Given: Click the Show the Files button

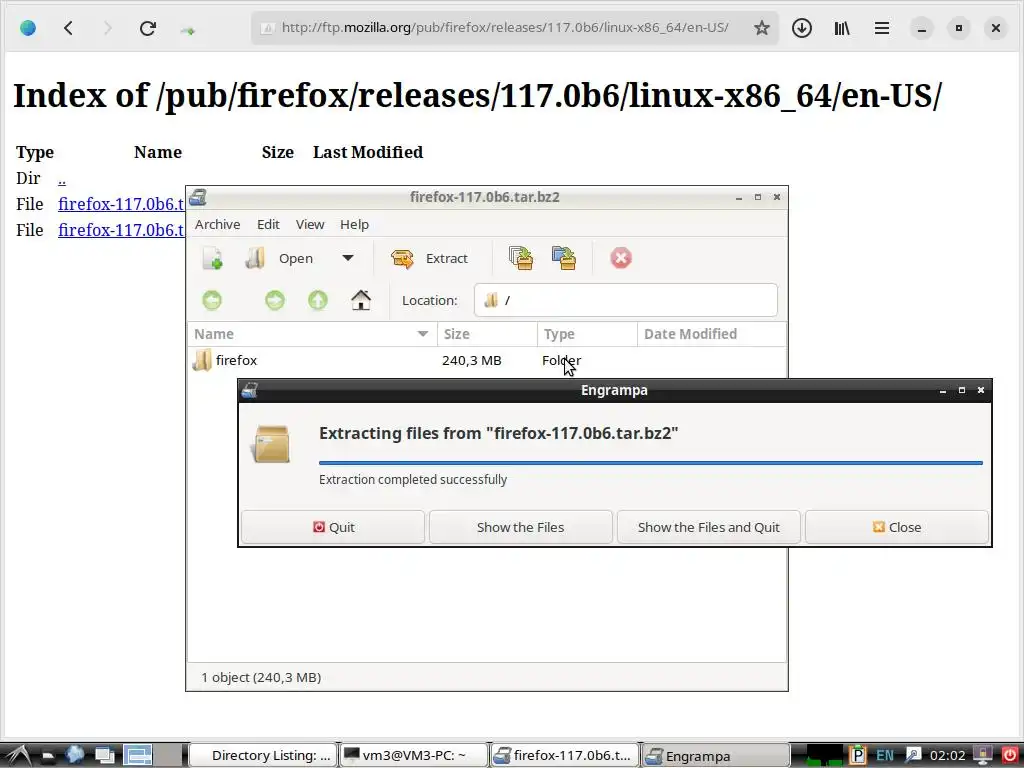Looking at the screenshot, I should (520, 527).
